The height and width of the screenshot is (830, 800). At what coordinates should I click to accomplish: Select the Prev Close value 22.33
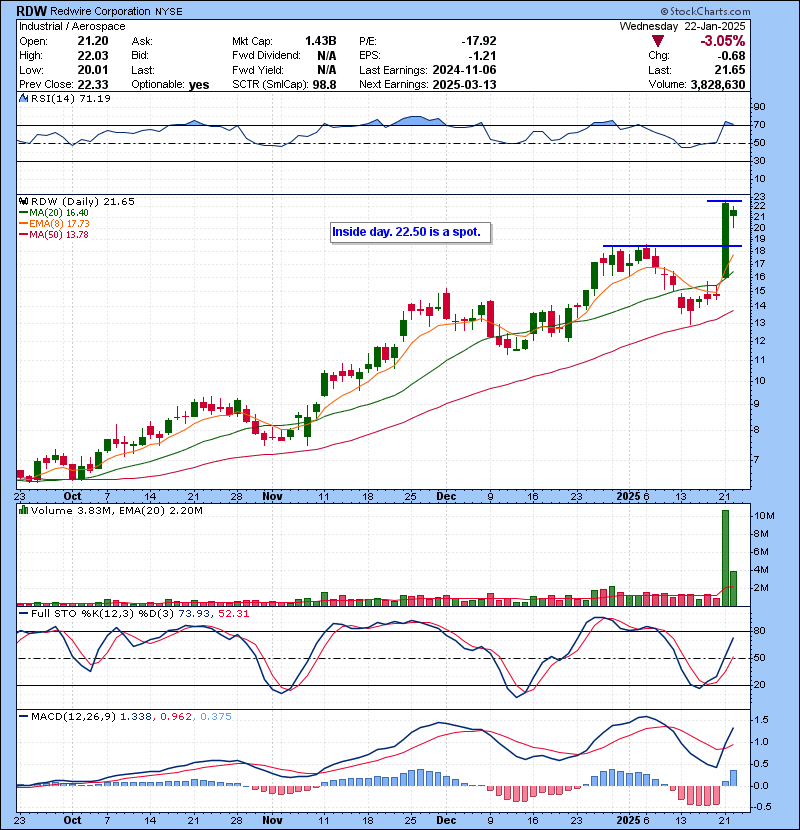pos(93,84)
